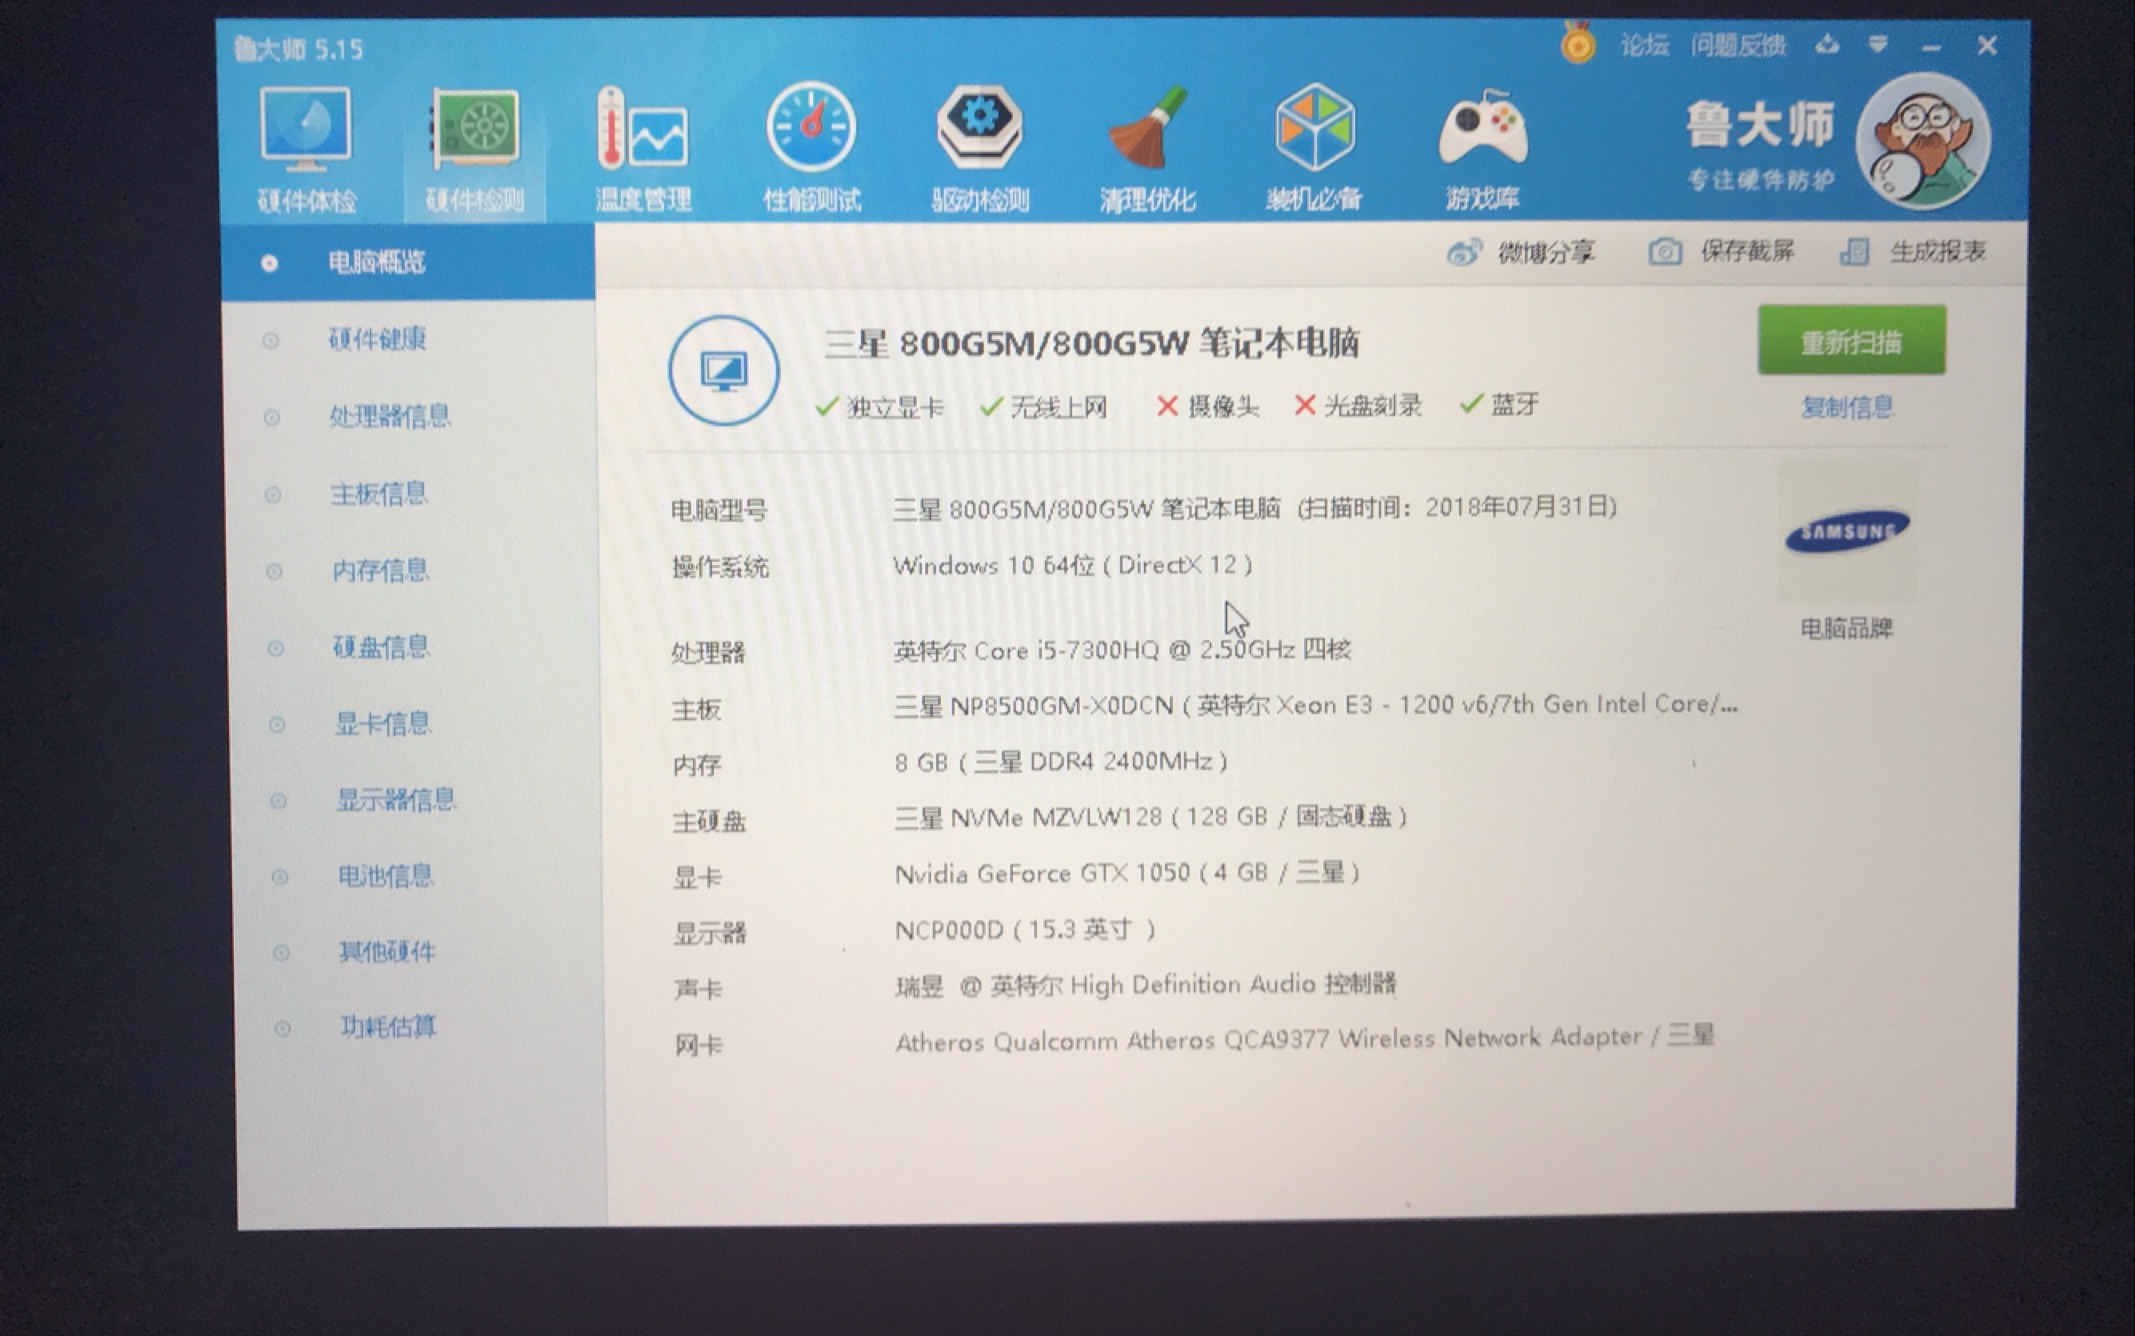The width and height of the screenshot is (2135, 1336).
Task: Select 显卡信息 in sidebar
Action: click(x=383, y=723)
